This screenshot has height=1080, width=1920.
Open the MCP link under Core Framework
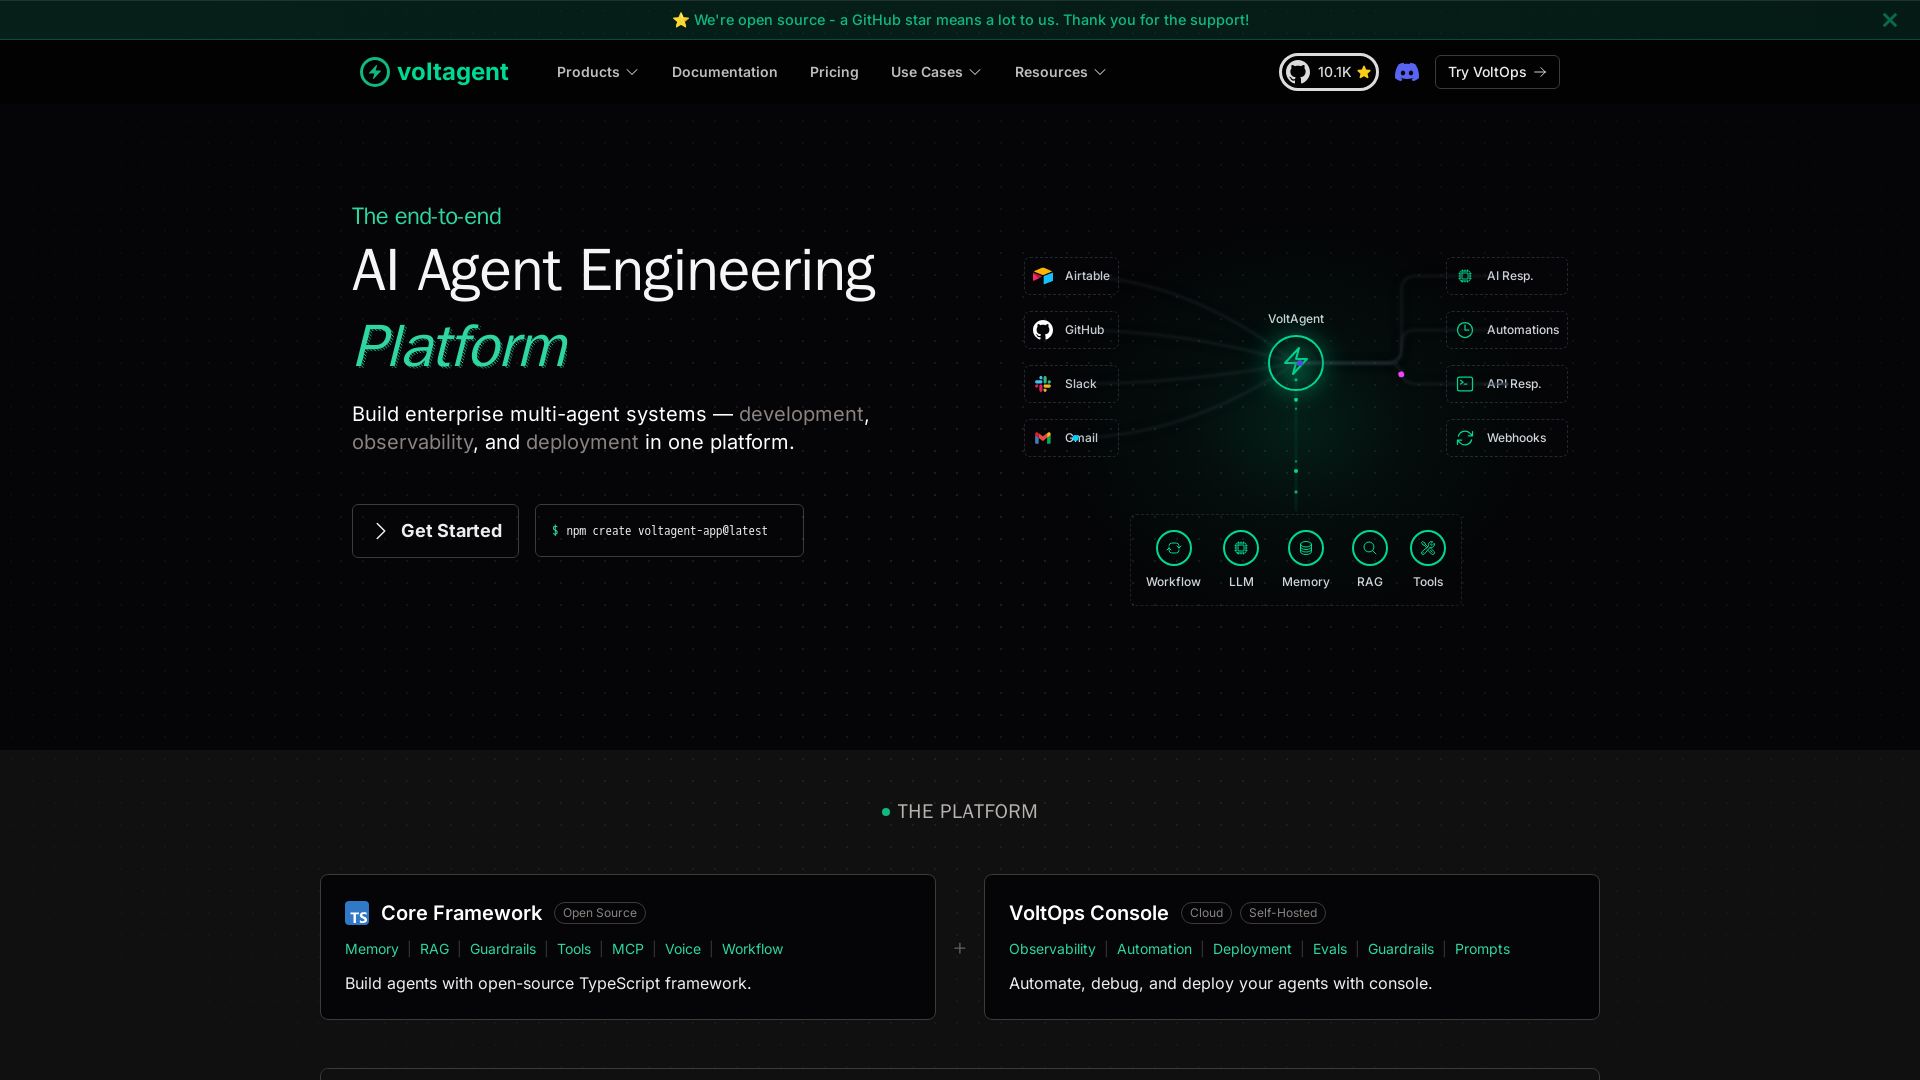[x=628, y=949]
